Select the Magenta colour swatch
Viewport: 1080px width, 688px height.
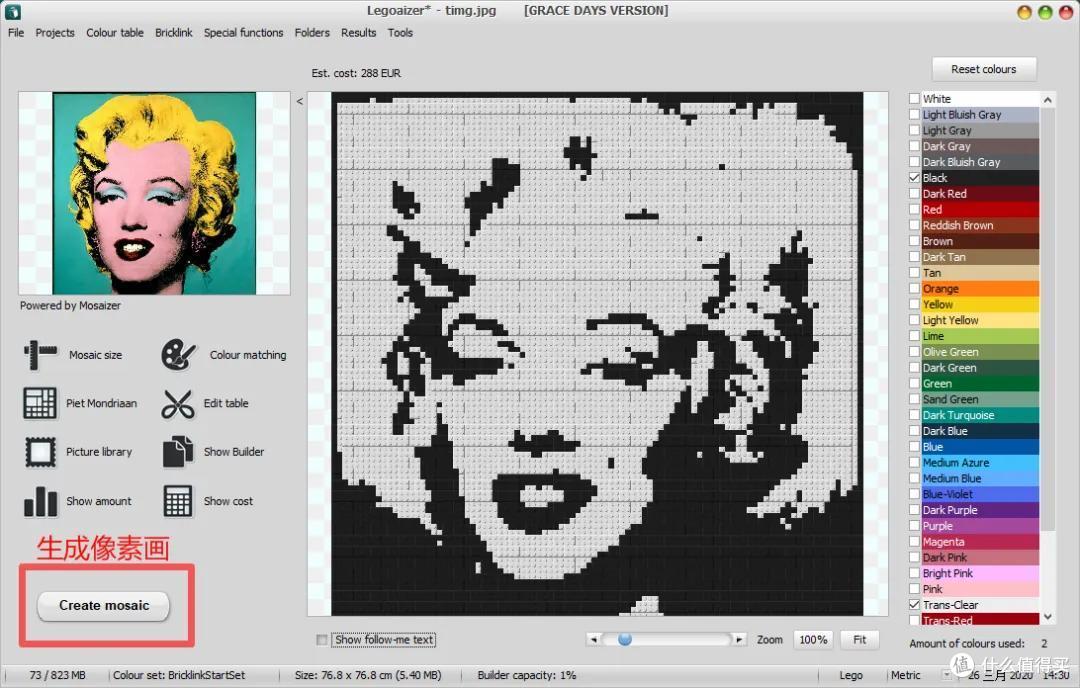click(980, 542)
